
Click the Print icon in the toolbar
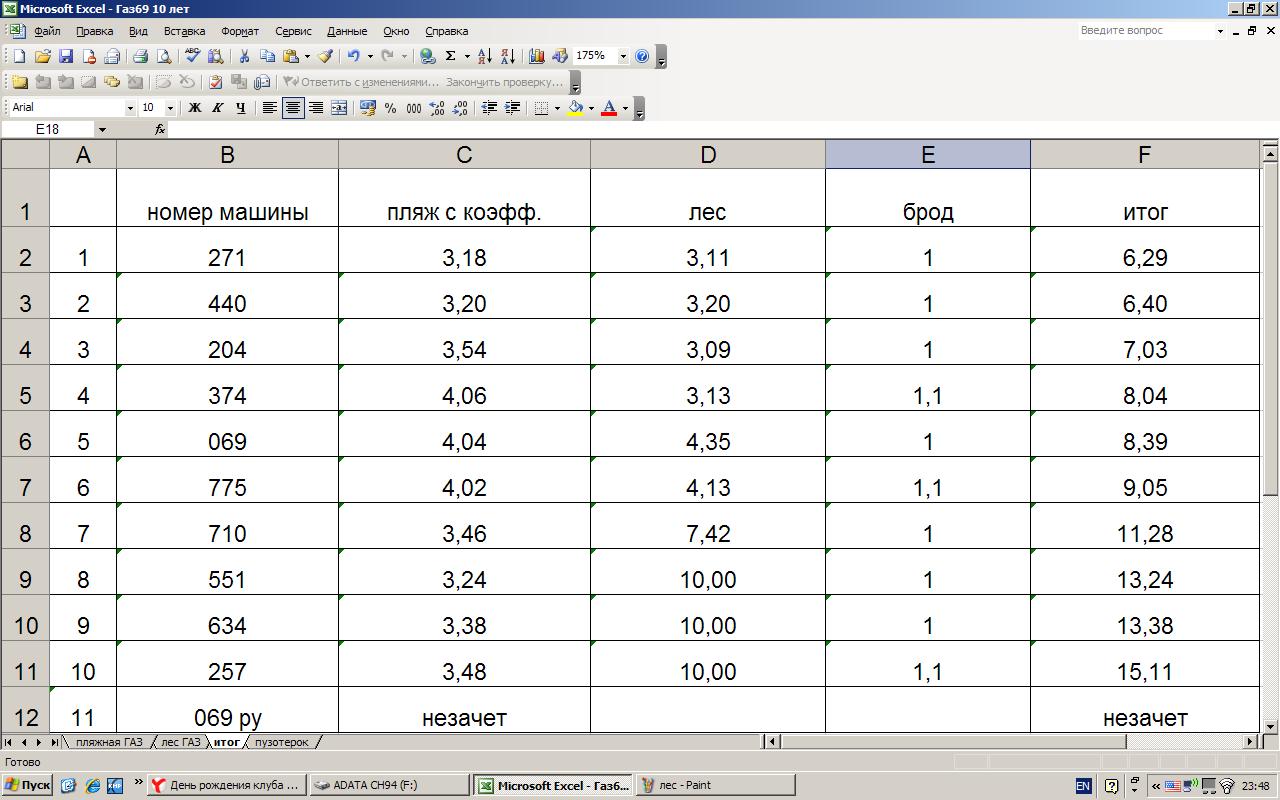141,57
